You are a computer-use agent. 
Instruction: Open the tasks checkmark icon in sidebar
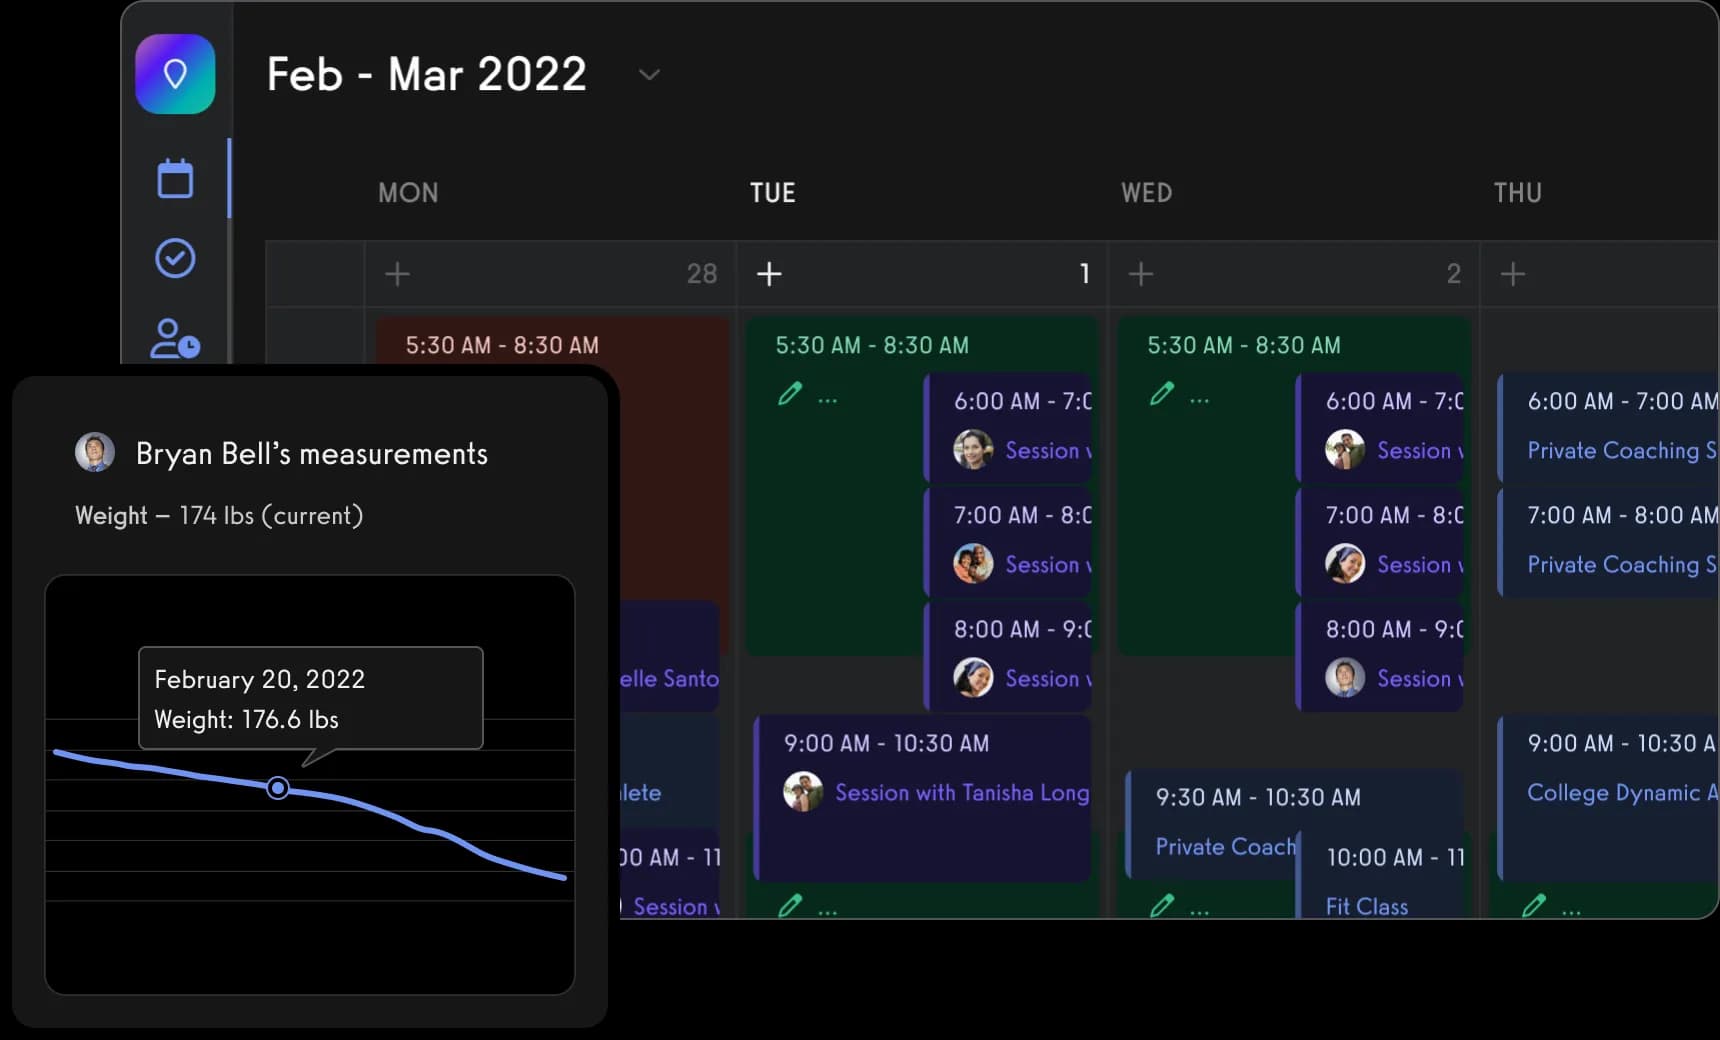[175, 258]
